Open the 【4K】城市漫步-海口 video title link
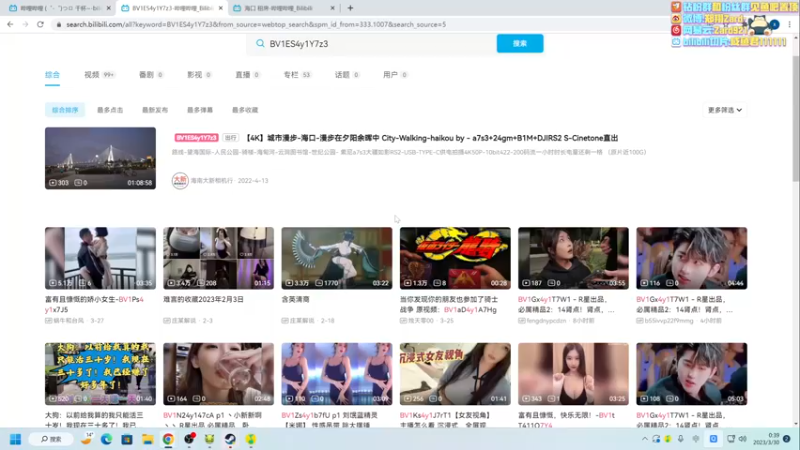The height and width of the screenshot is (450, 800). click(431, 138)
